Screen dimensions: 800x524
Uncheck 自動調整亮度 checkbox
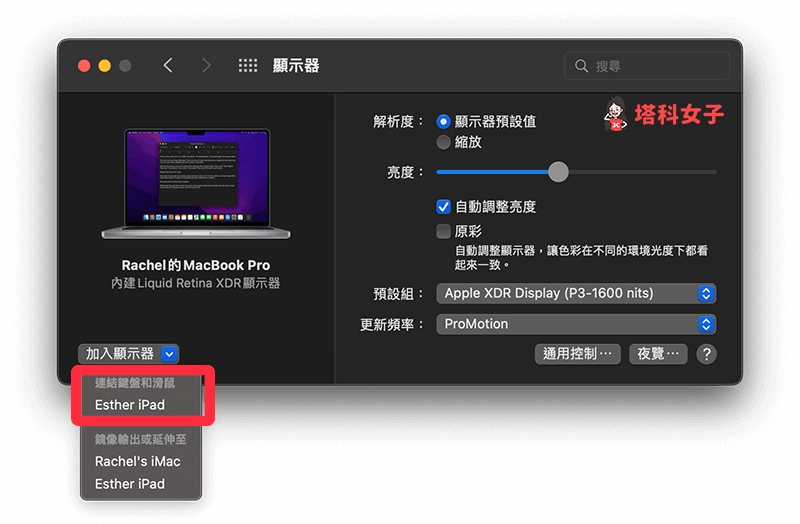click(443, 207)
